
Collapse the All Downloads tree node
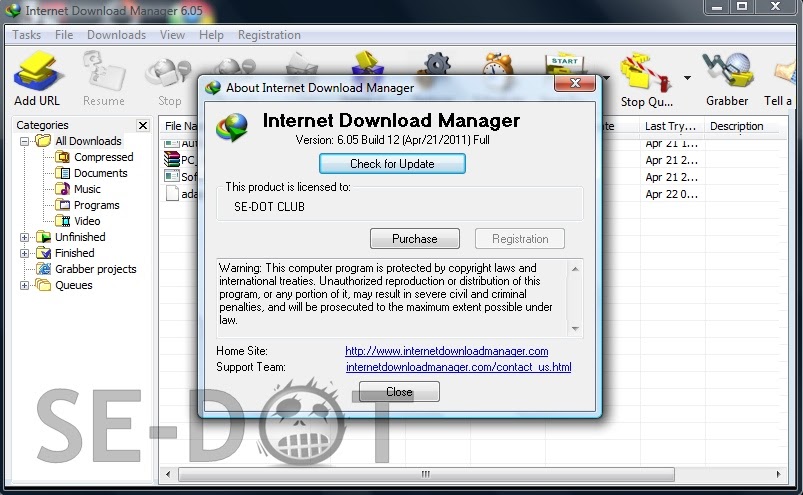point(24,141)
